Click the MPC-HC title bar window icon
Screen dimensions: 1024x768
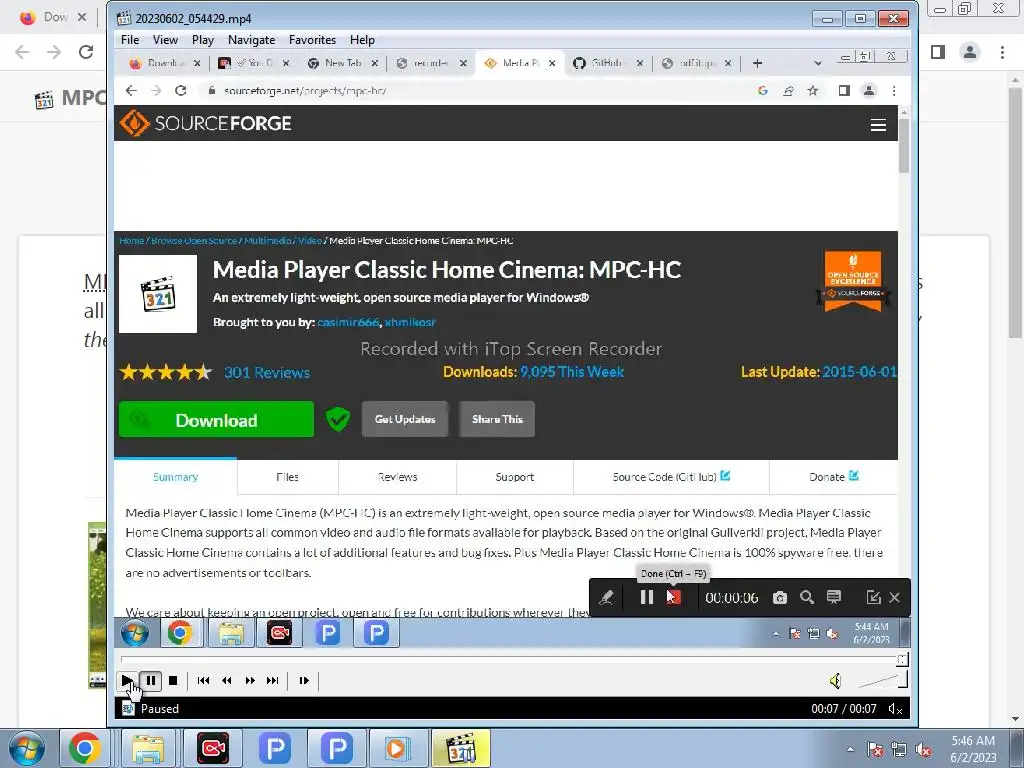[124, 18]
